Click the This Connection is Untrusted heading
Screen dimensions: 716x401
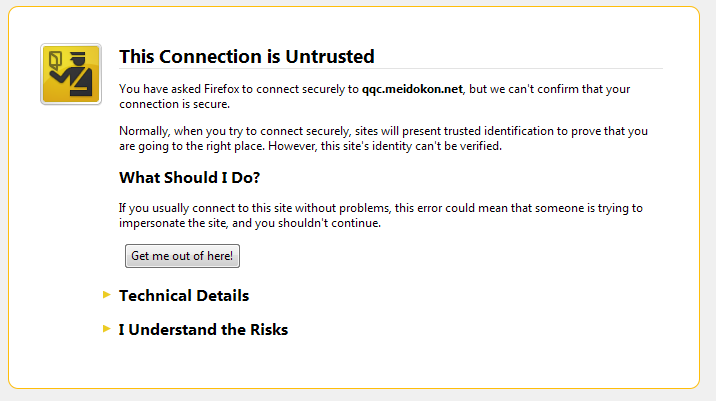pos(246,56)
